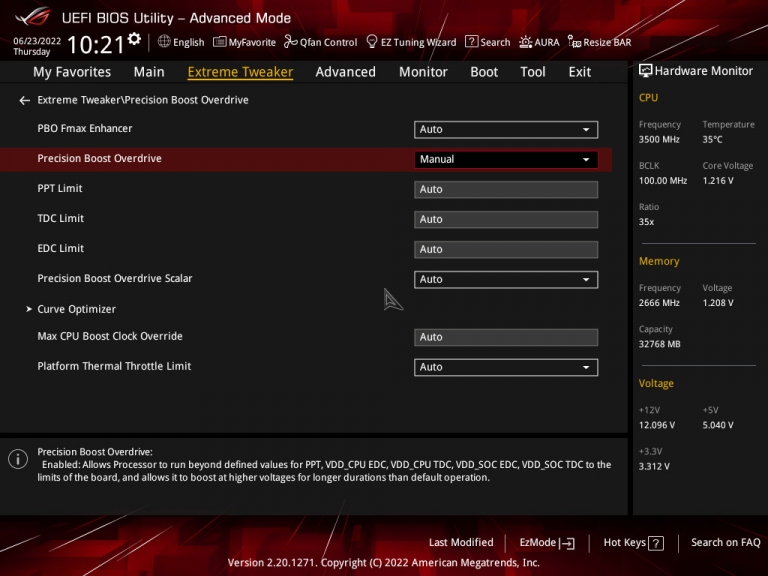This screenshot has width=768, height=576.
Task: Open the Search tool in the toolbar
Action: [x=487, y=42]
